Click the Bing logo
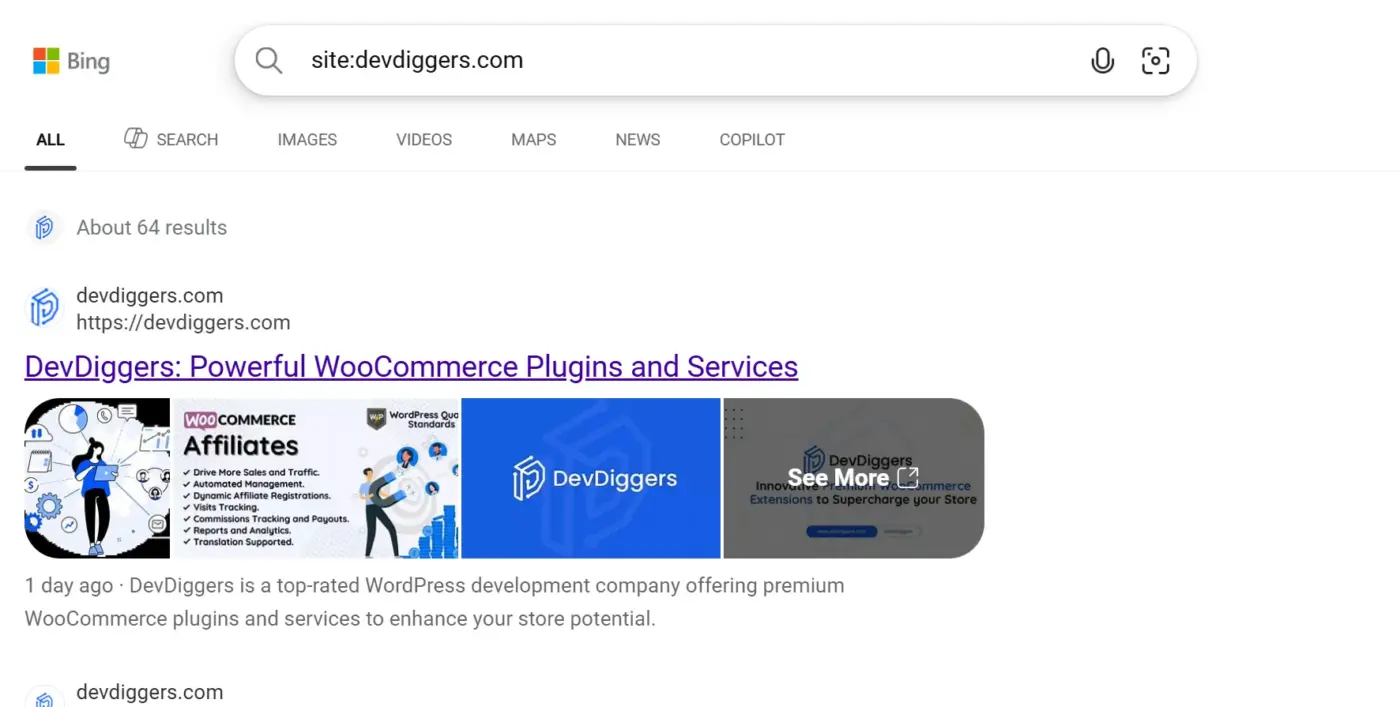This screenshot has width=1400, height=707. 71,61
